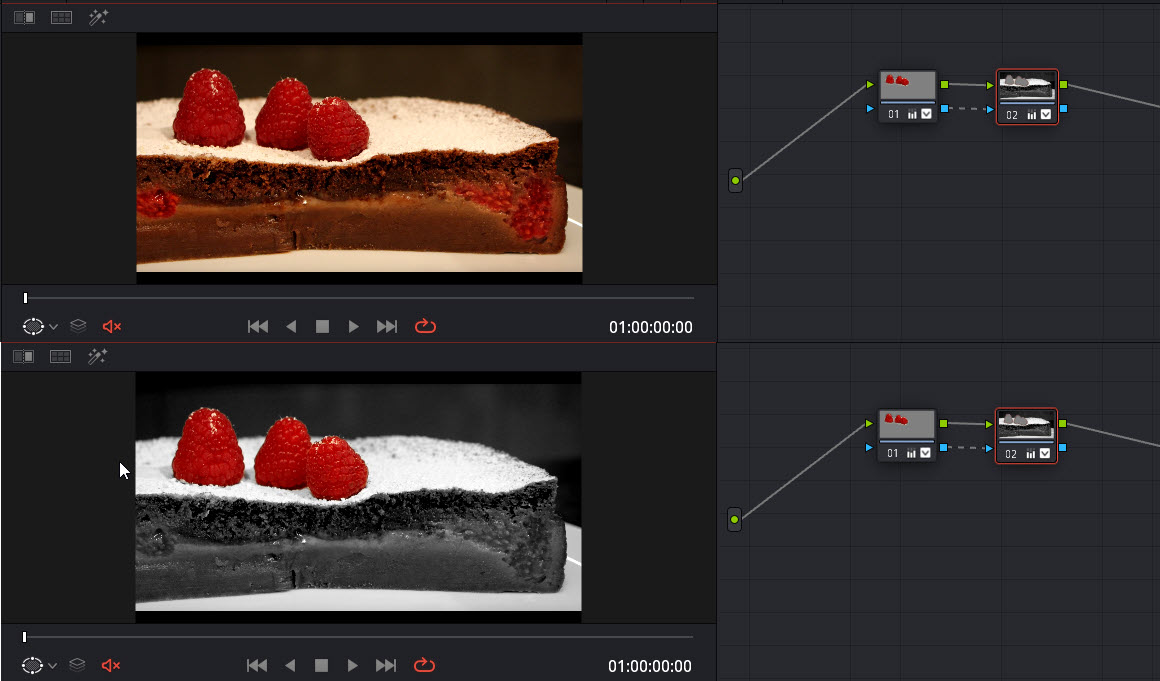The width and height of the screenshot is (1160, 681).
Task: Play forward in the top viewer
Action: click(353, 327)
